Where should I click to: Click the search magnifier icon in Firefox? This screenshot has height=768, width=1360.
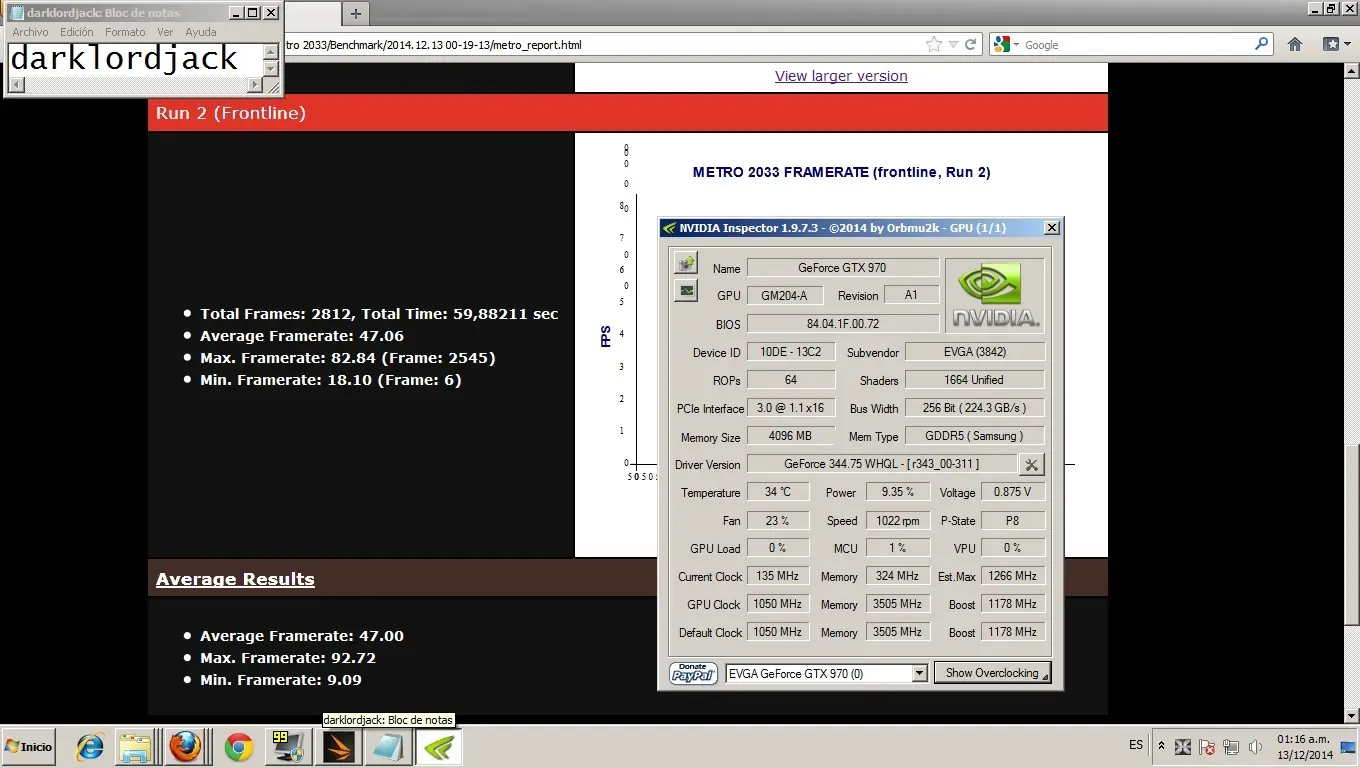point(1262,44)
